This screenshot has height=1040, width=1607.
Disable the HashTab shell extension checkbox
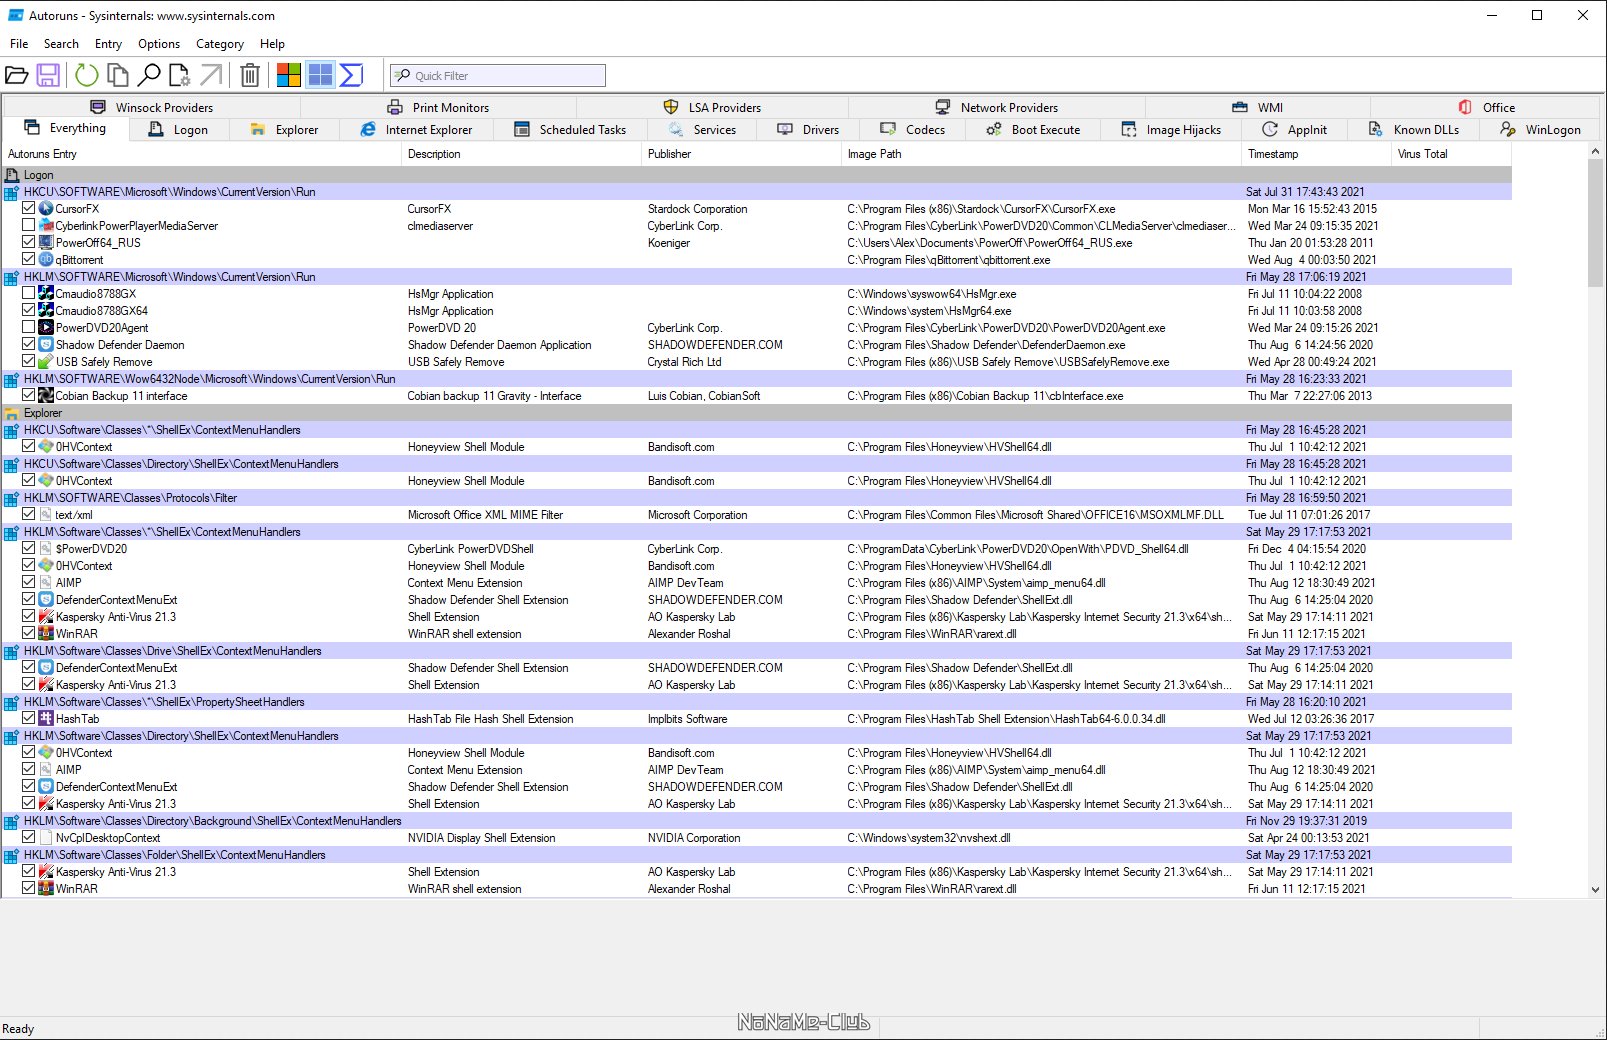point(28,719)
